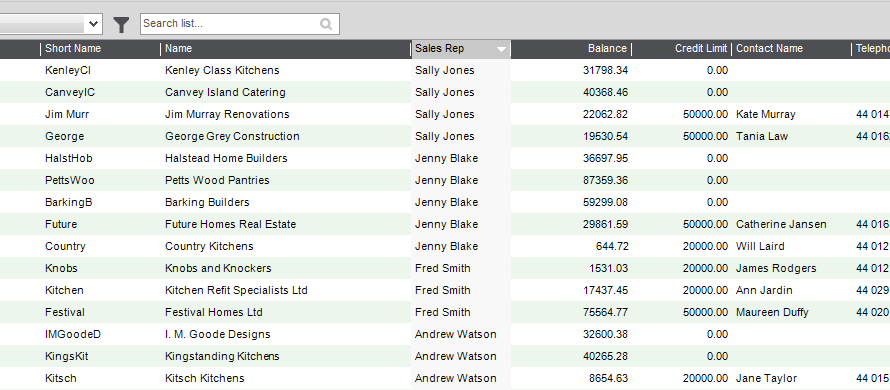Click contact name Maureen Duffy
This screenshot has height=390, width=890.
click(772, 312)
